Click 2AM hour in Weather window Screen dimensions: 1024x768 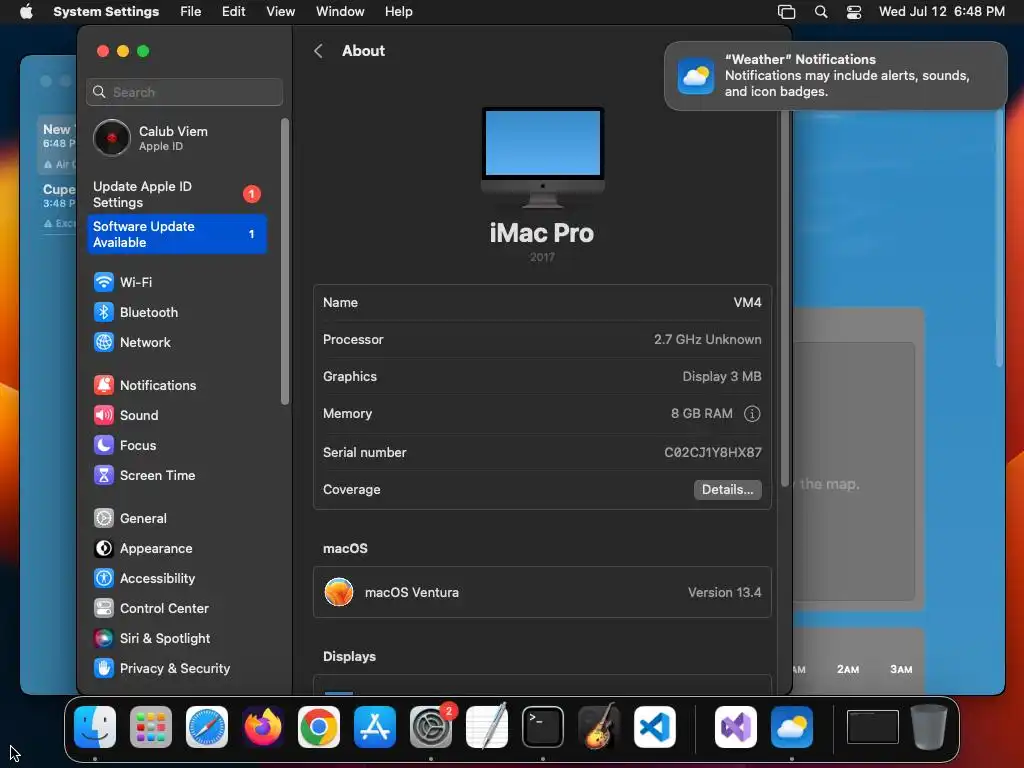pos(848,669)
